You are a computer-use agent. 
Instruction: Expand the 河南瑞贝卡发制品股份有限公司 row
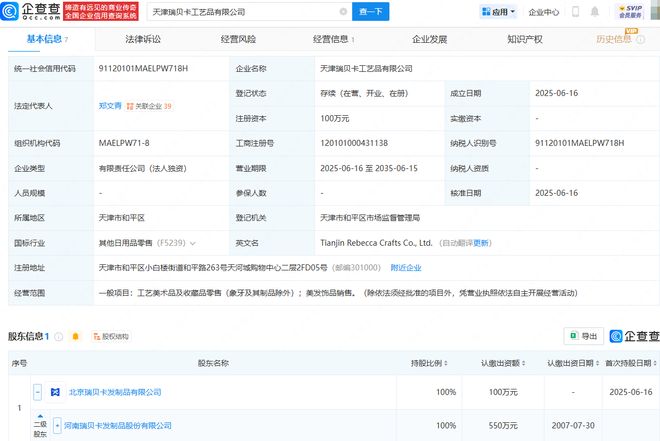[57, 425]
